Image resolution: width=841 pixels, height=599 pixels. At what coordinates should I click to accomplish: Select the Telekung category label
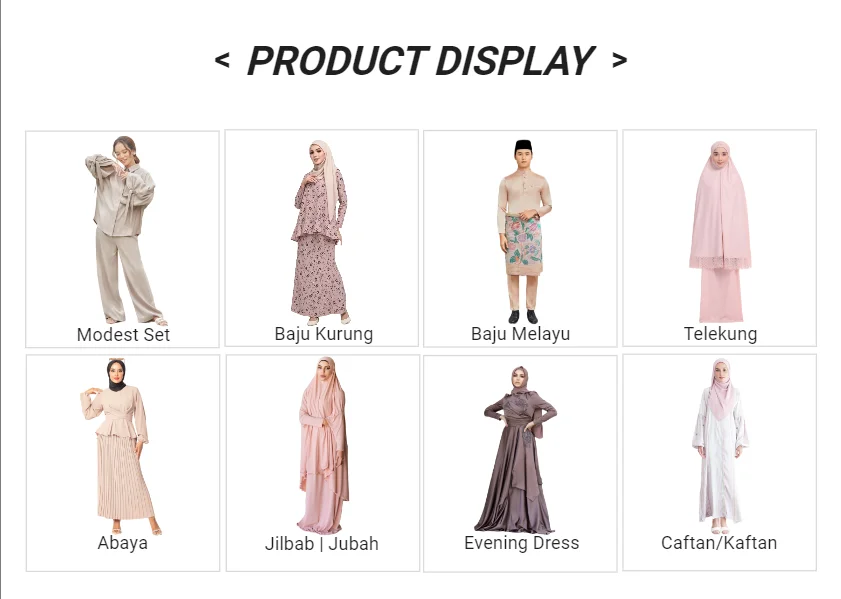pyautogui.click(x=720, y=334)
